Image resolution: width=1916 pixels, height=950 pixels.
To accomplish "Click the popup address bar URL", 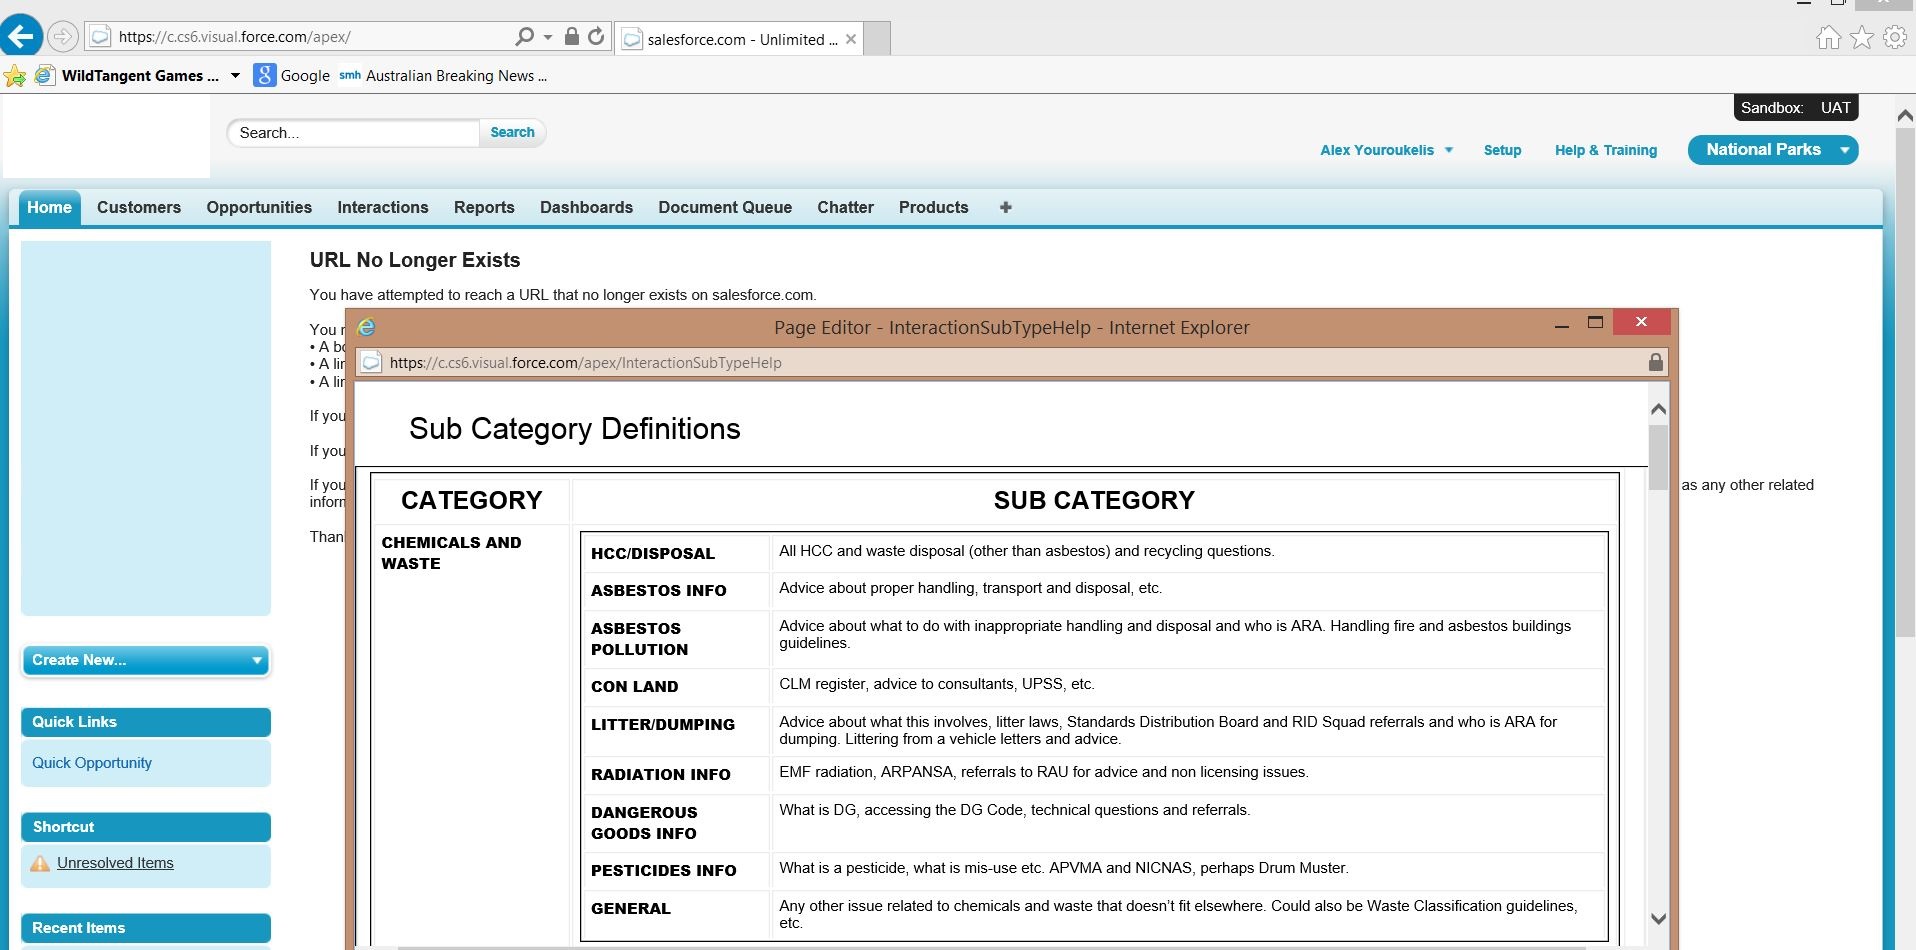I will (x=585, y=363).
